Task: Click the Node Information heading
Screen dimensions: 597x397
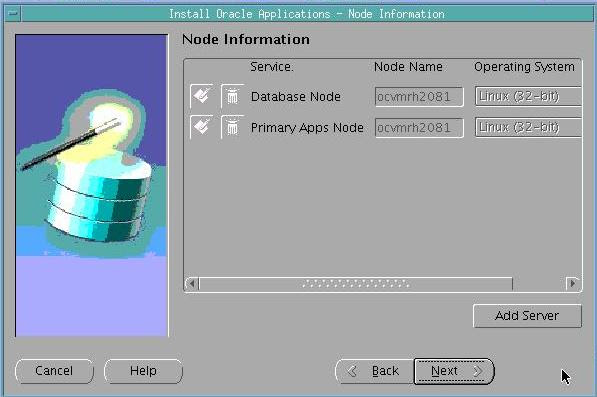Action: 246,40
